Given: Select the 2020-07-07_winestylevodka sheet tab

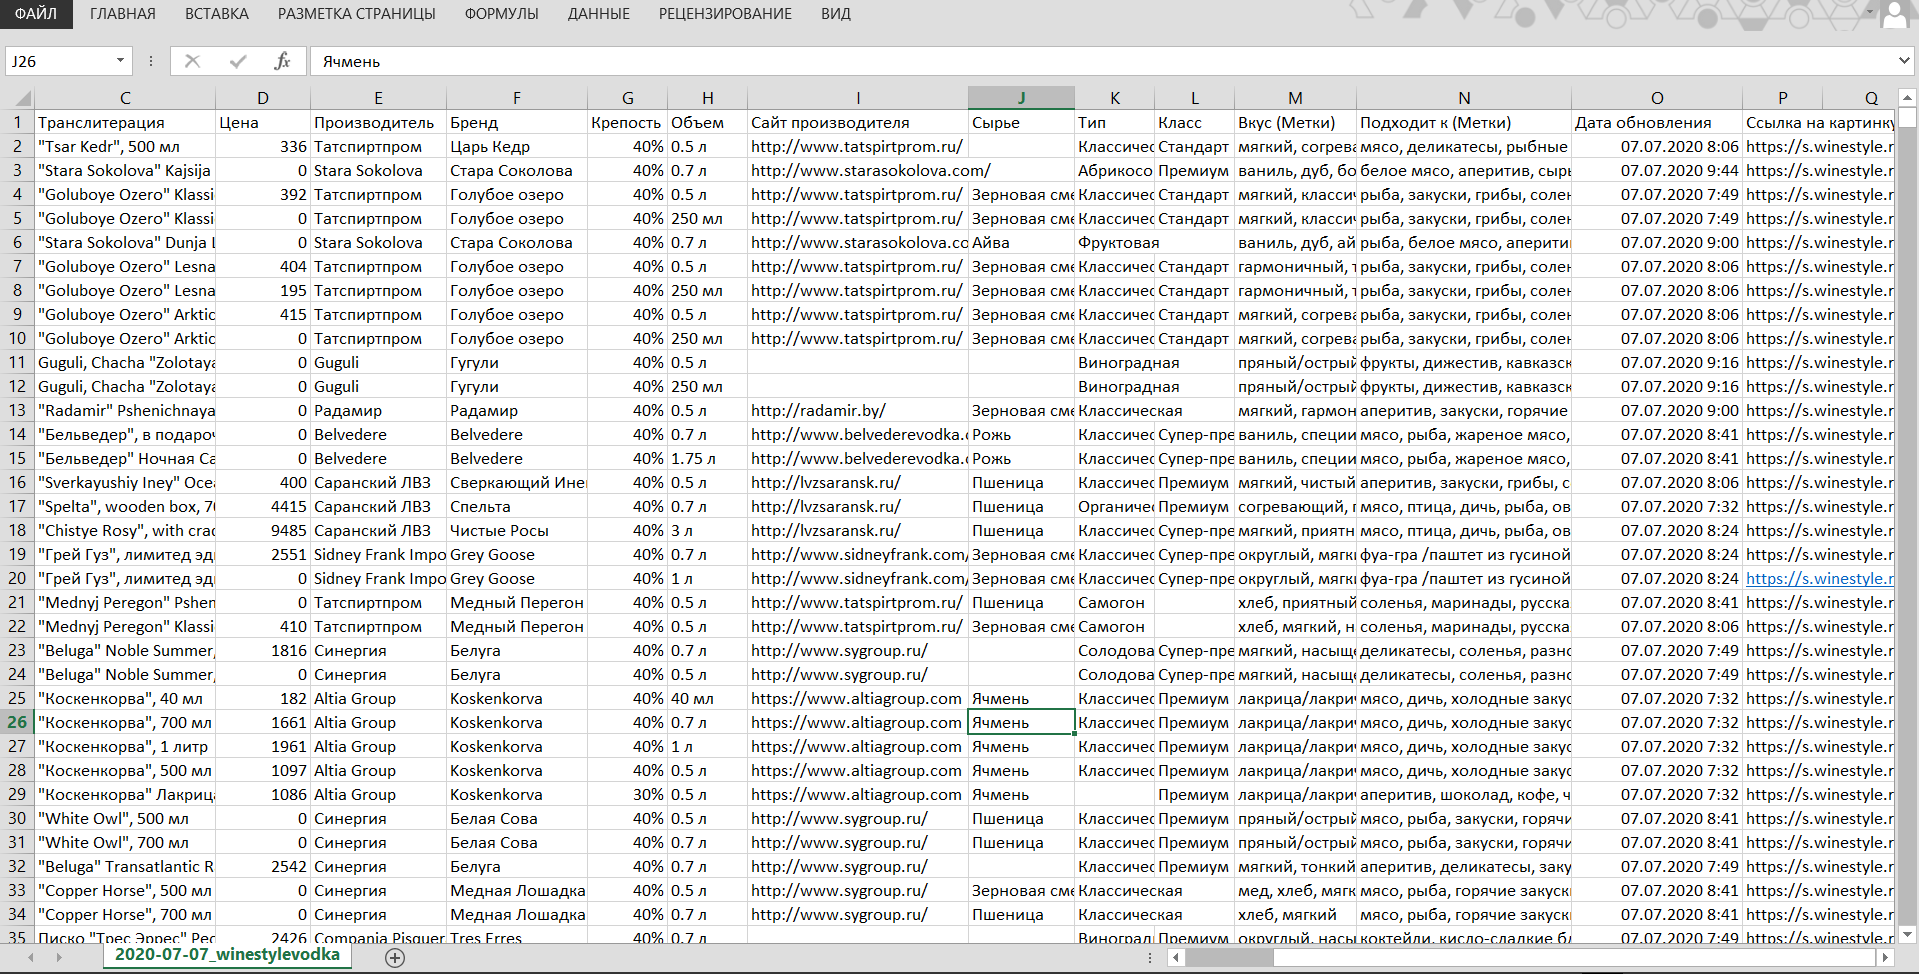Looking at the screenshot, I should point(227,954).
